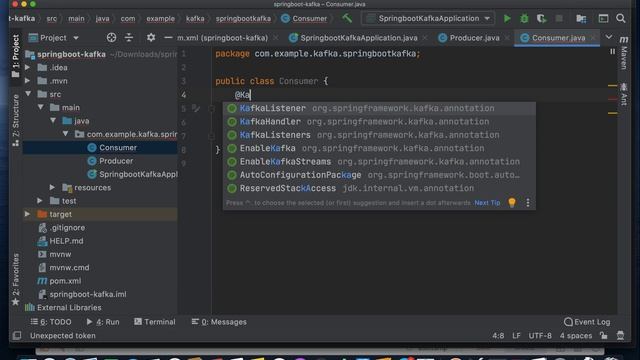
Task: Click the pause highlighting icon in the editor
Action: 612,51
